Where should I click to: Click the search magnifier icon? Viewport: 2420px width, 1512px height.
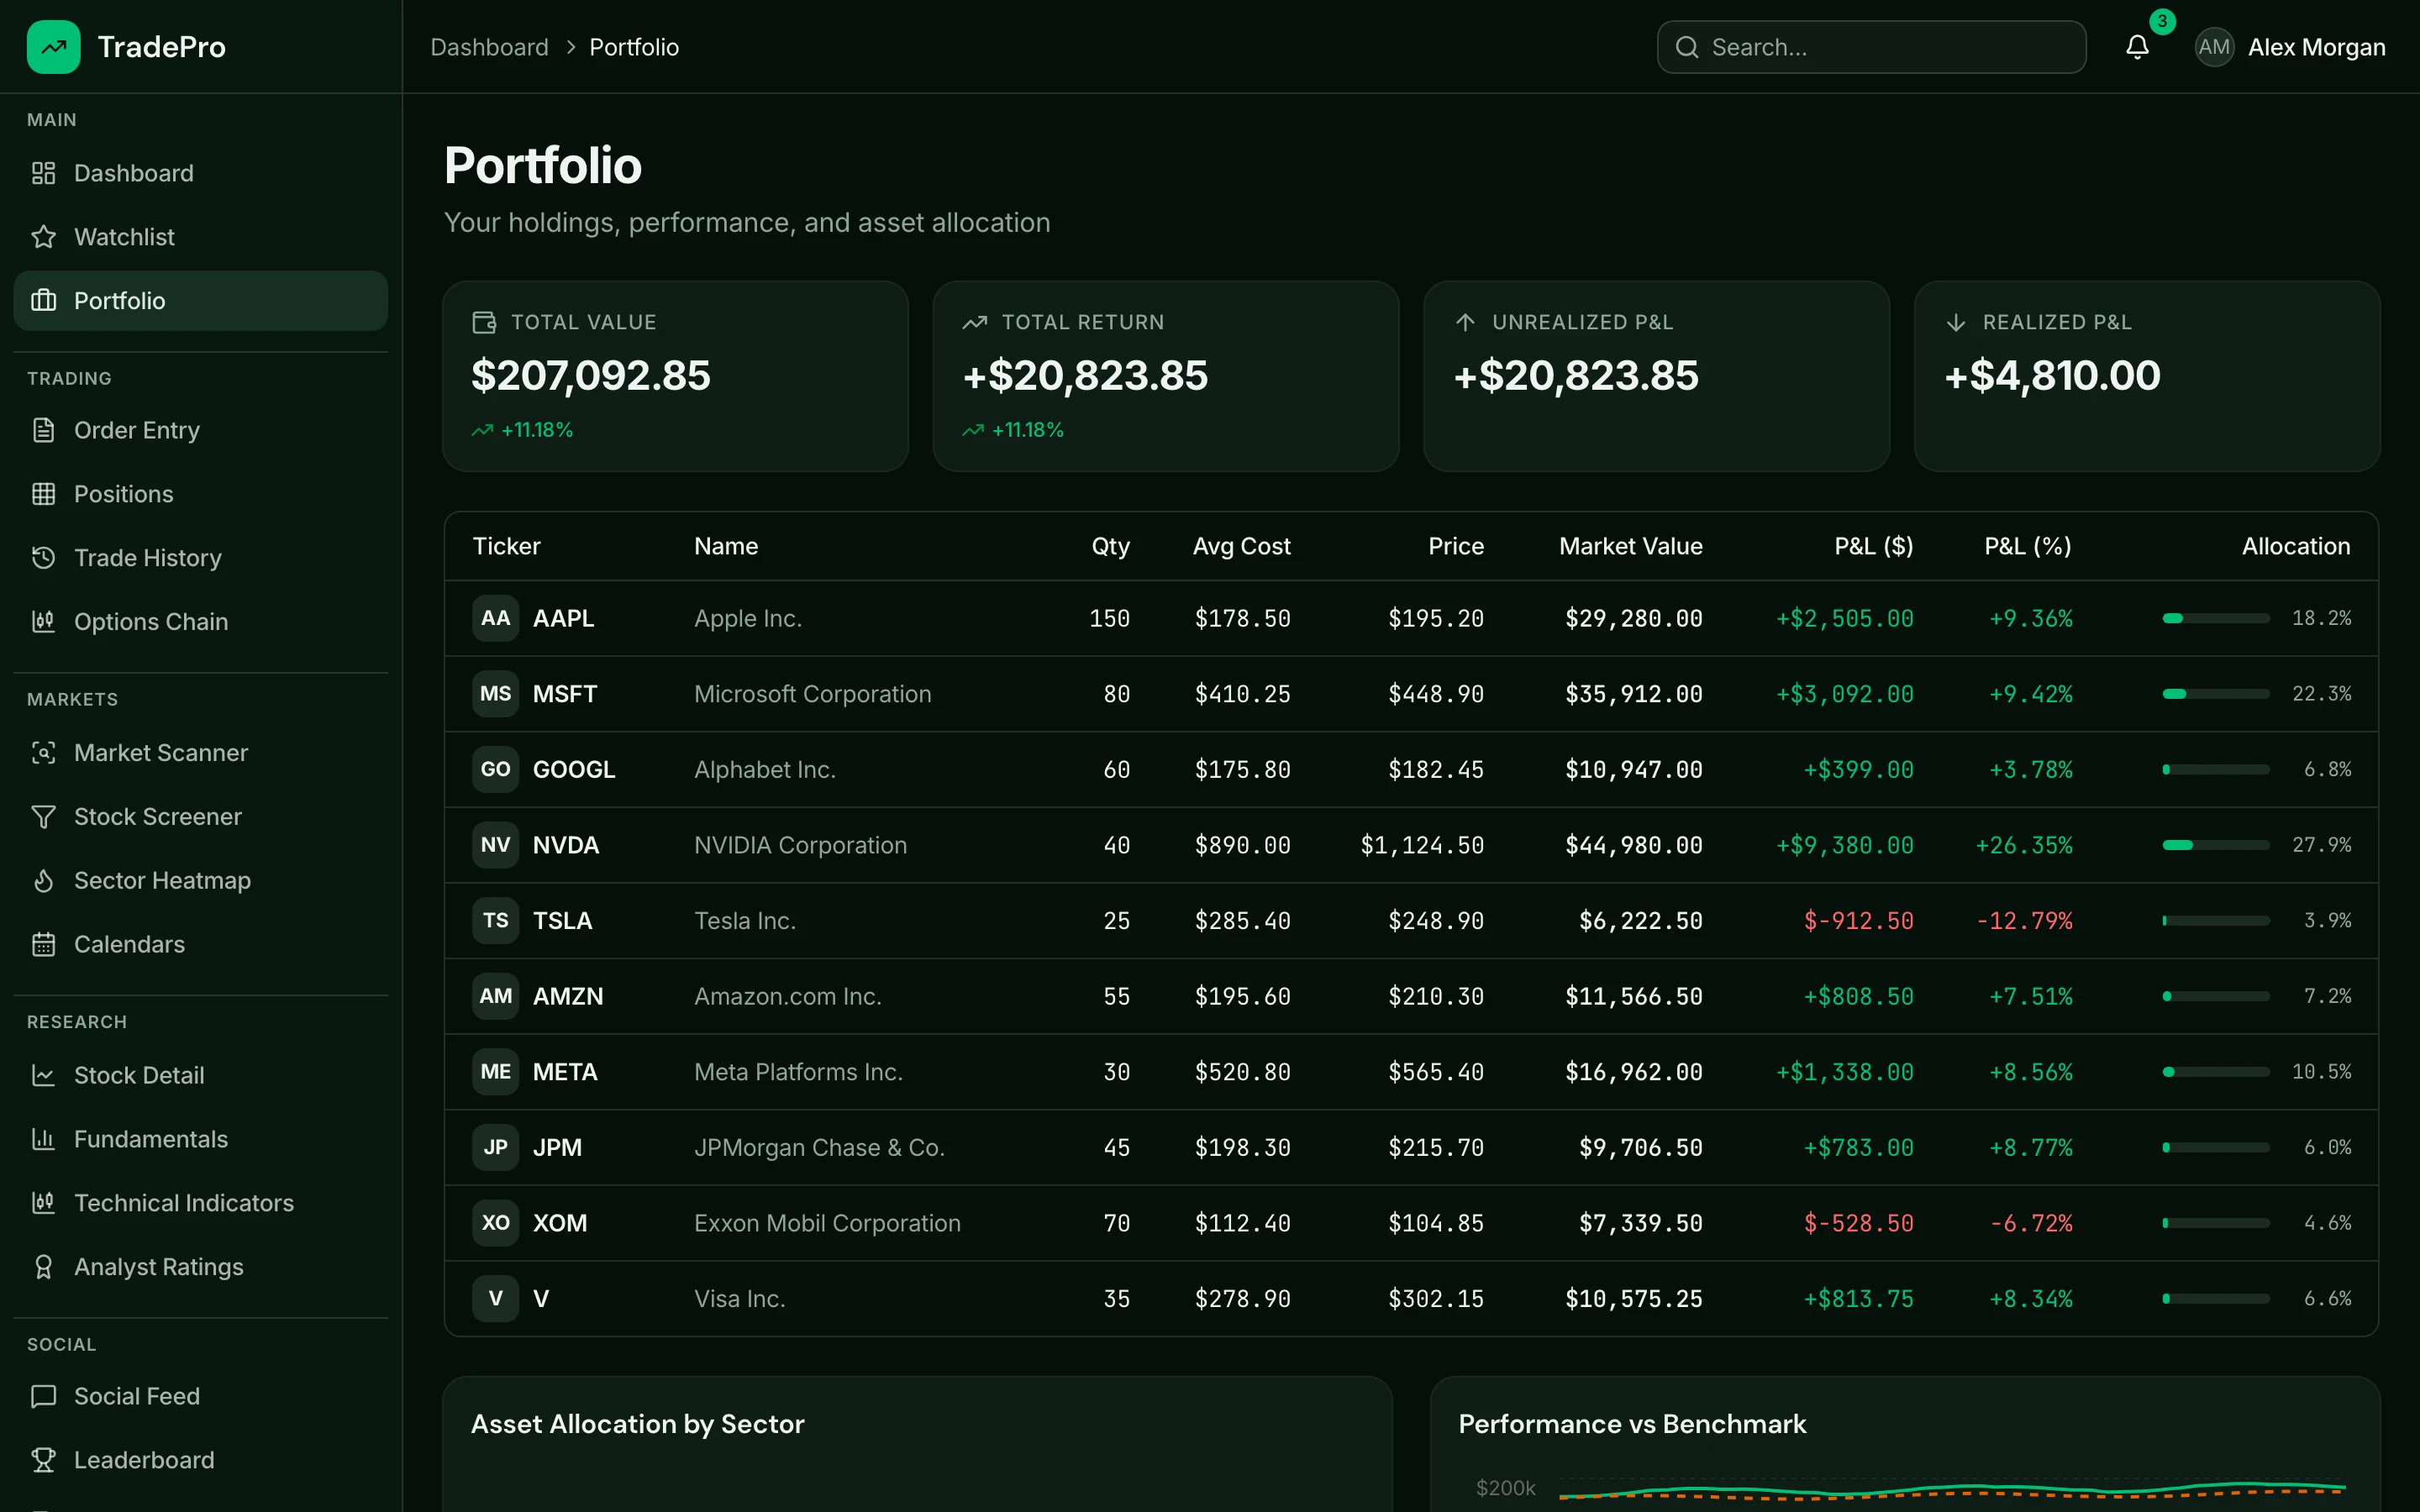click(x=1687, y=47)
